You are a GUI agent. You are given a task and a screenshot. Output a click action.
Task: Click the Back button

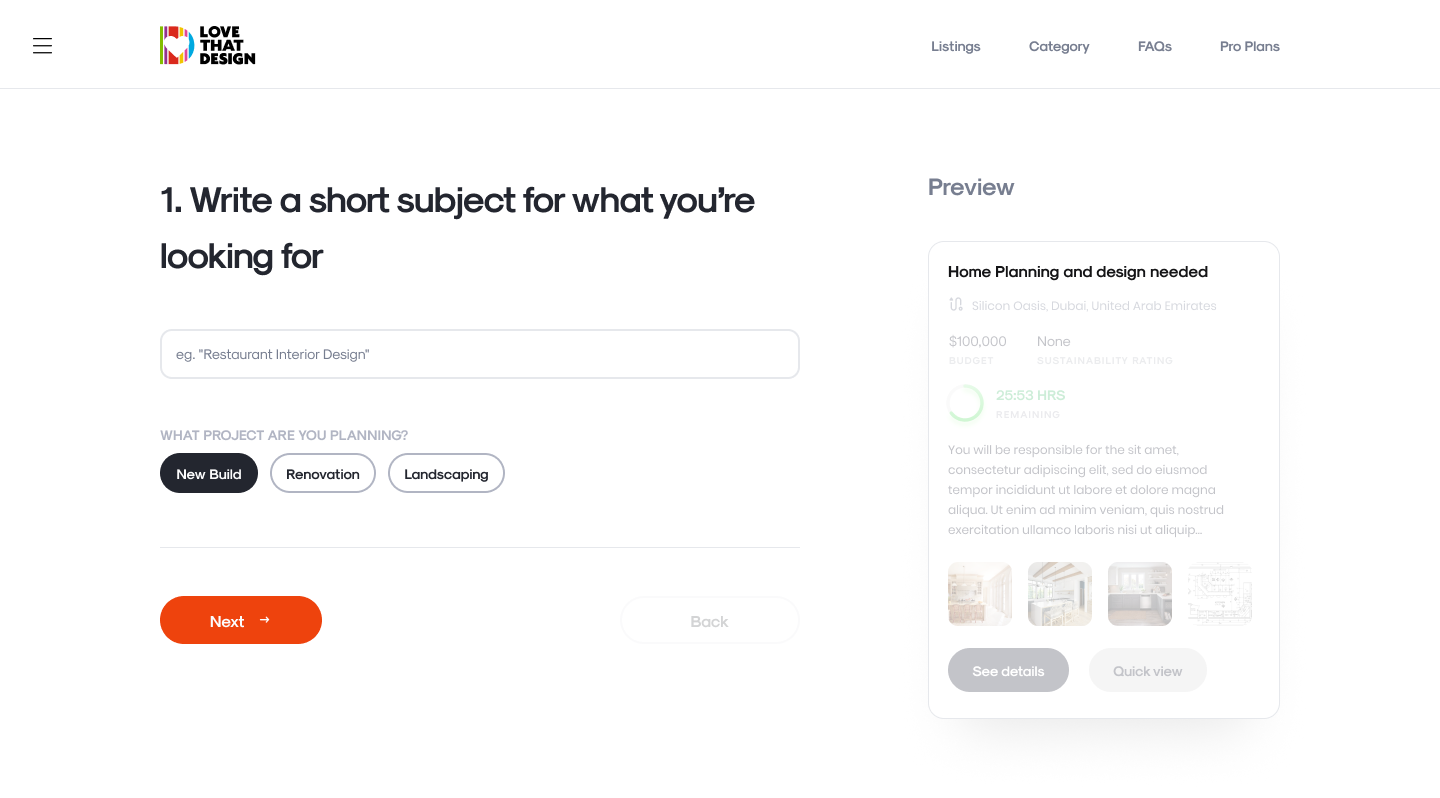click(710, 620)
